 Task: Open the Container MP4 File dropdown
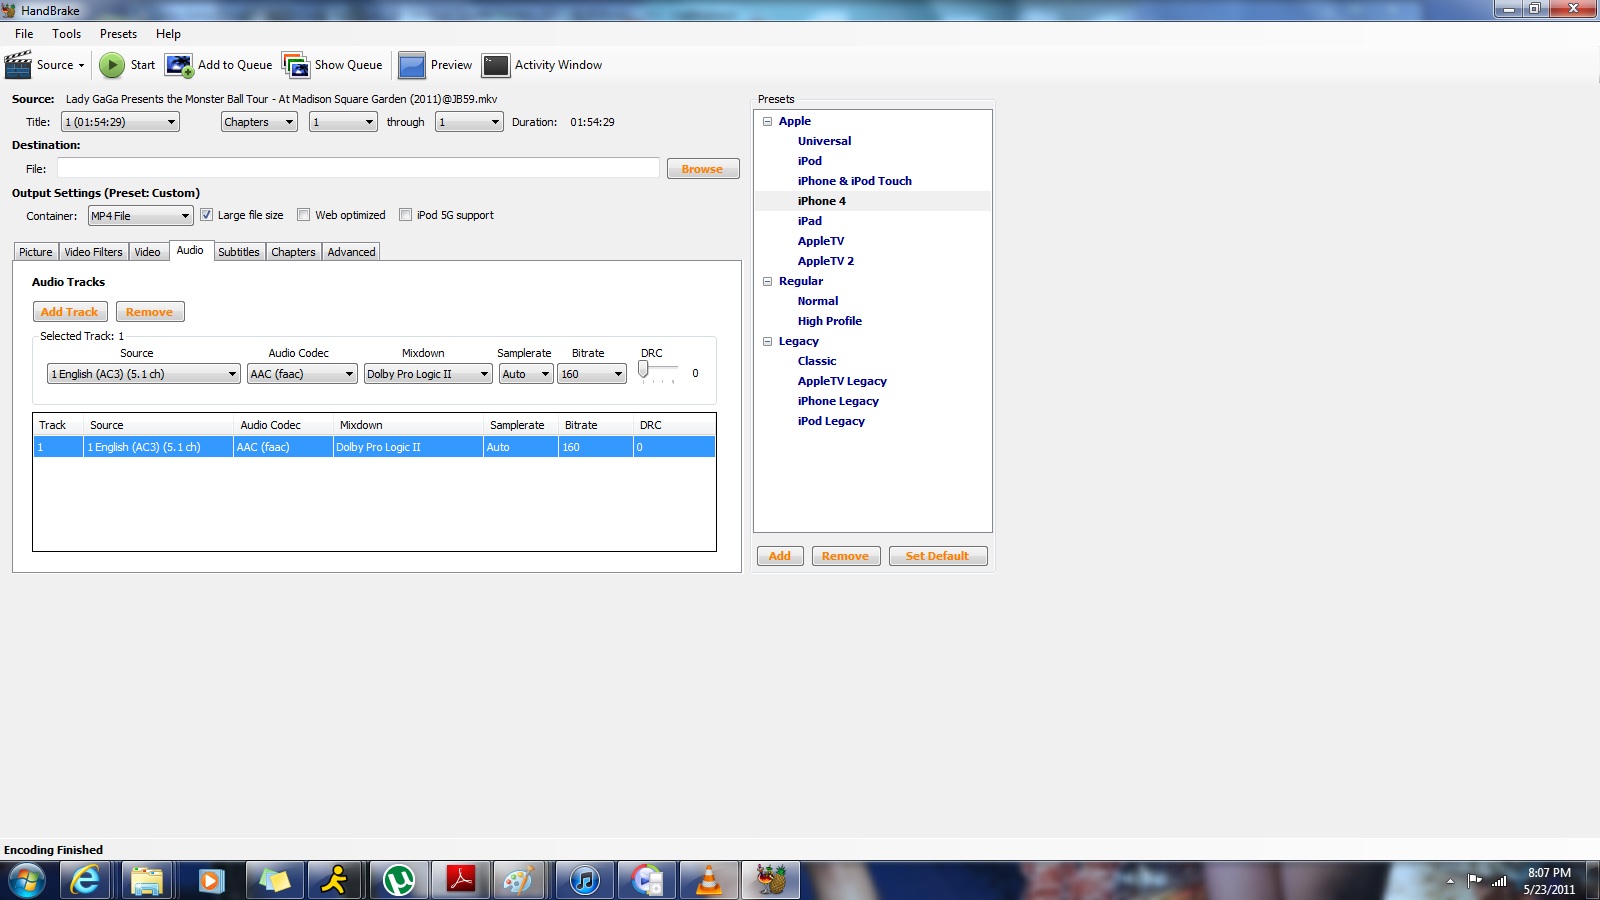(x=140, y=216)
